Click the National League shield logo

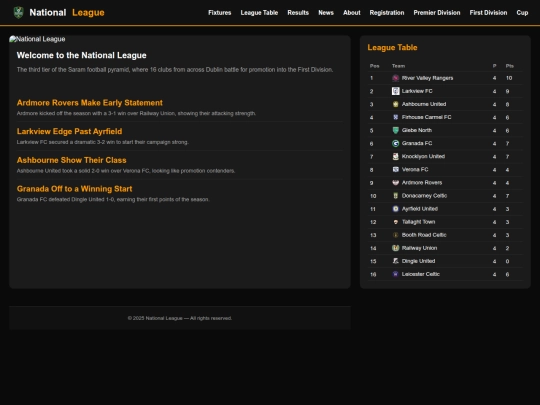18,13
